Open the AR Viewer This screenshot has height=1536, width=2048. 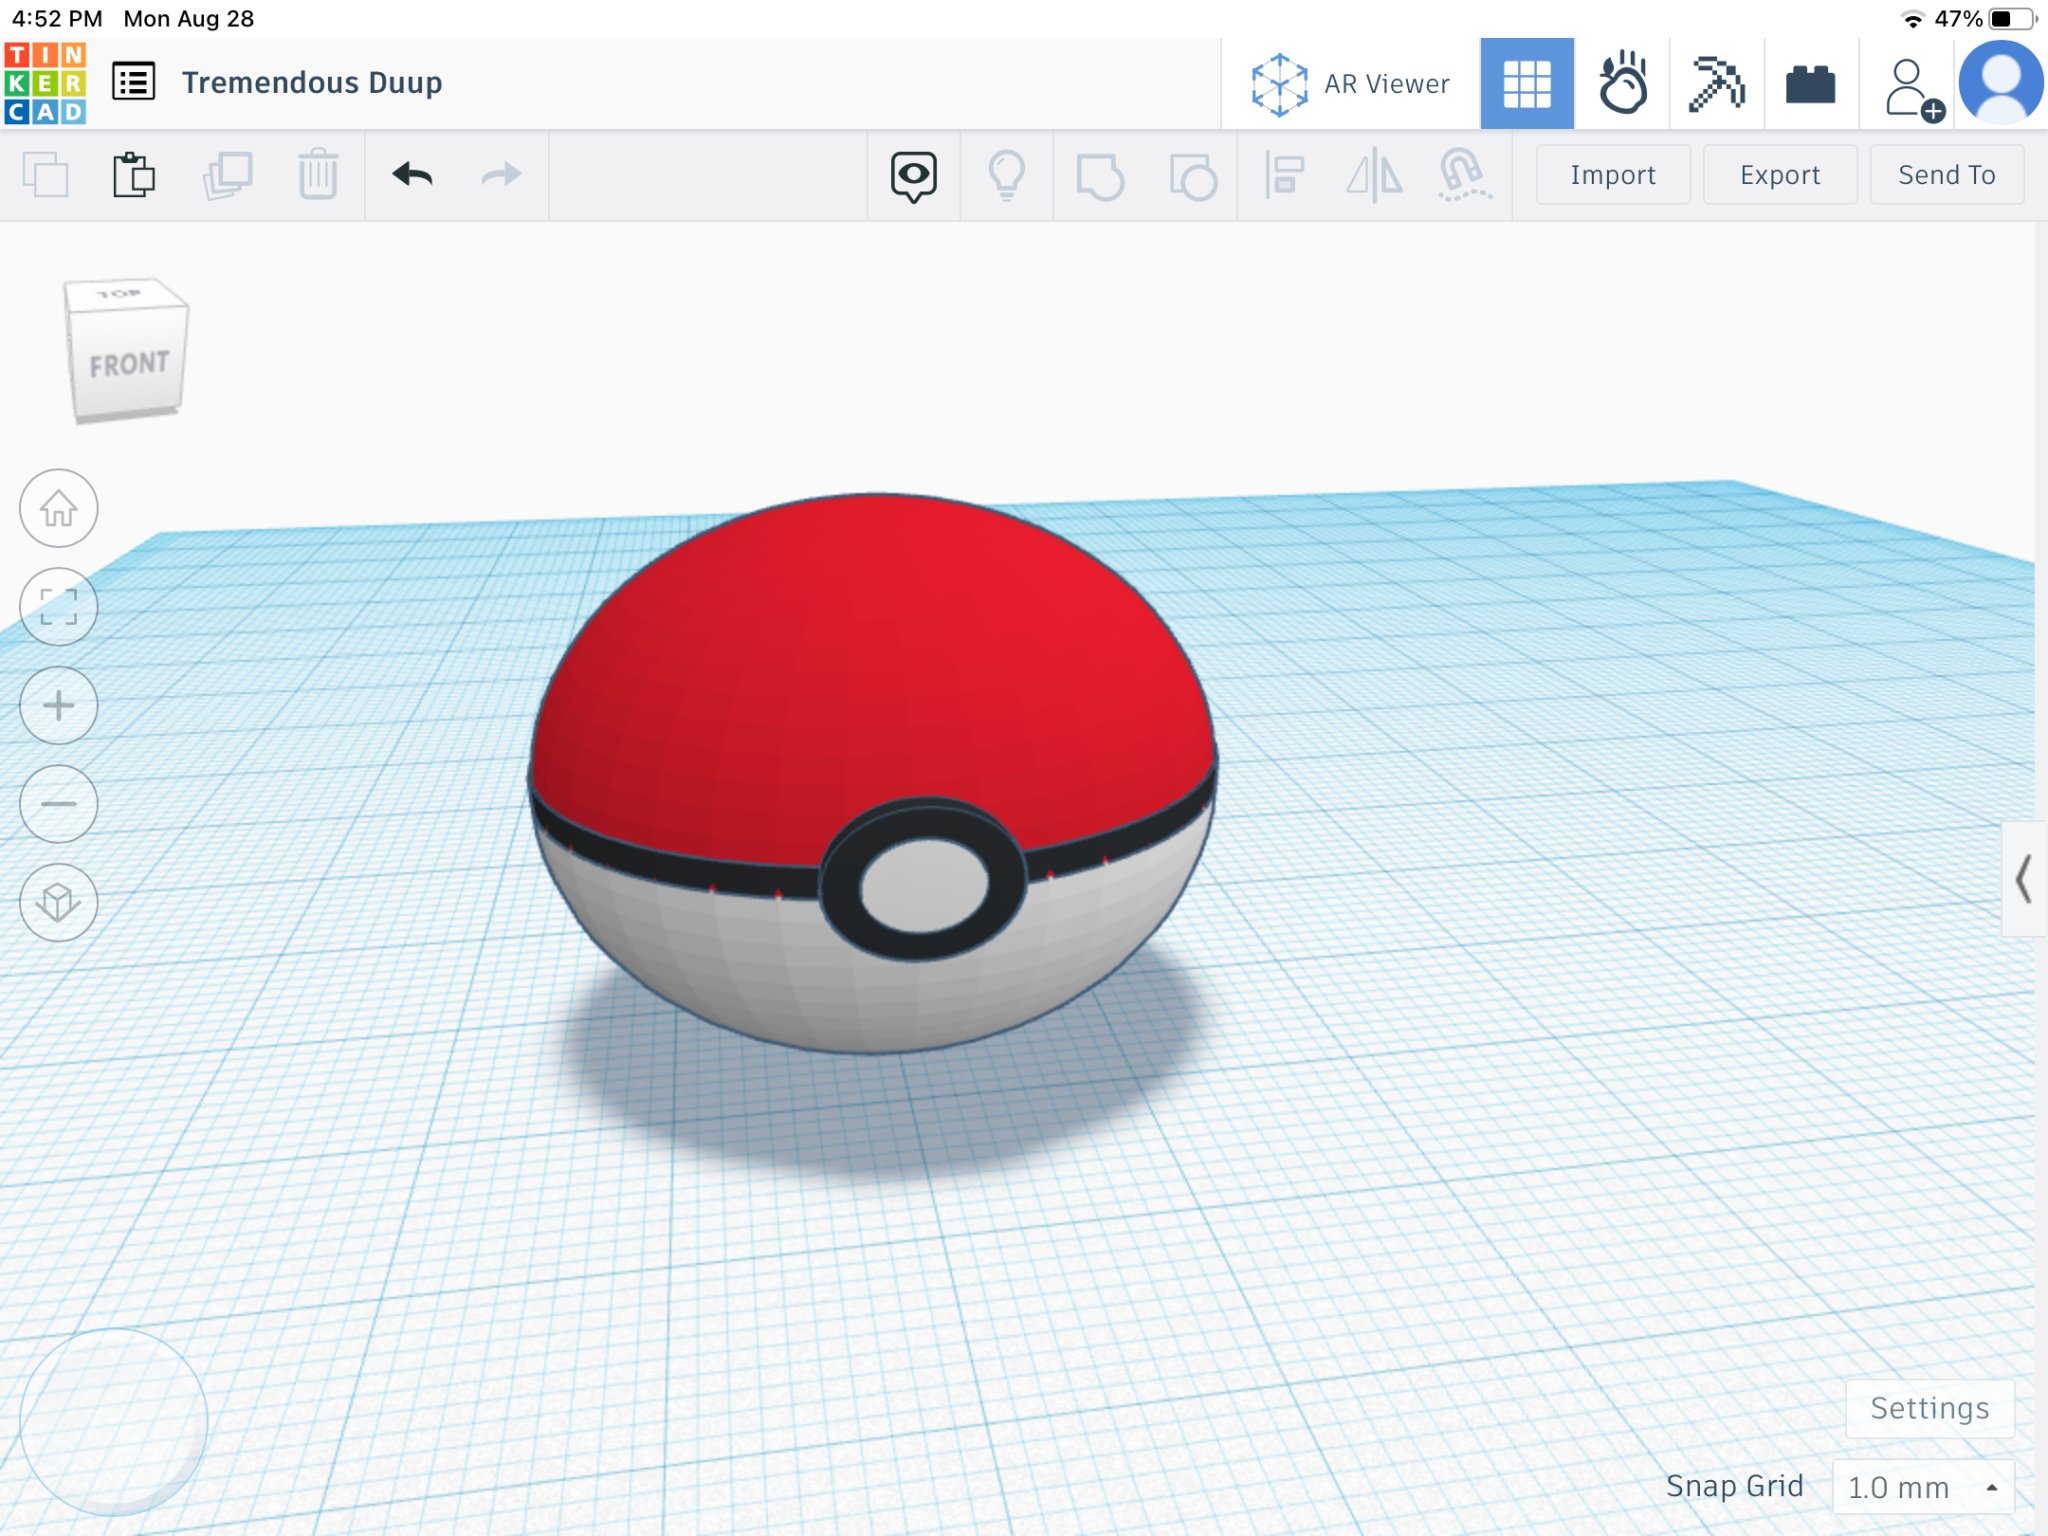(x=1350, y=83)
